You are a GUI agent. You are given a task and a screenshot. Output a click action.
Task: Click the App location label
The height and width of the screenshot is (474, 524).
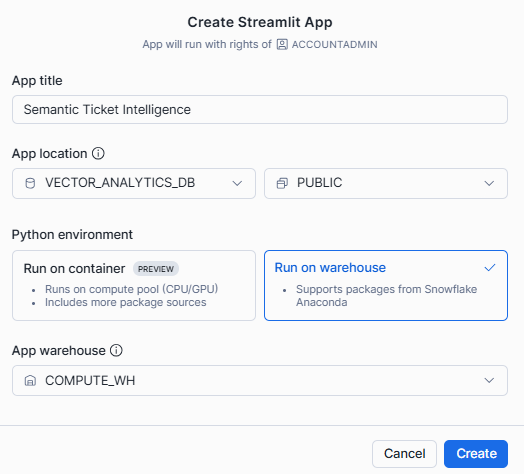pos(50,154)
